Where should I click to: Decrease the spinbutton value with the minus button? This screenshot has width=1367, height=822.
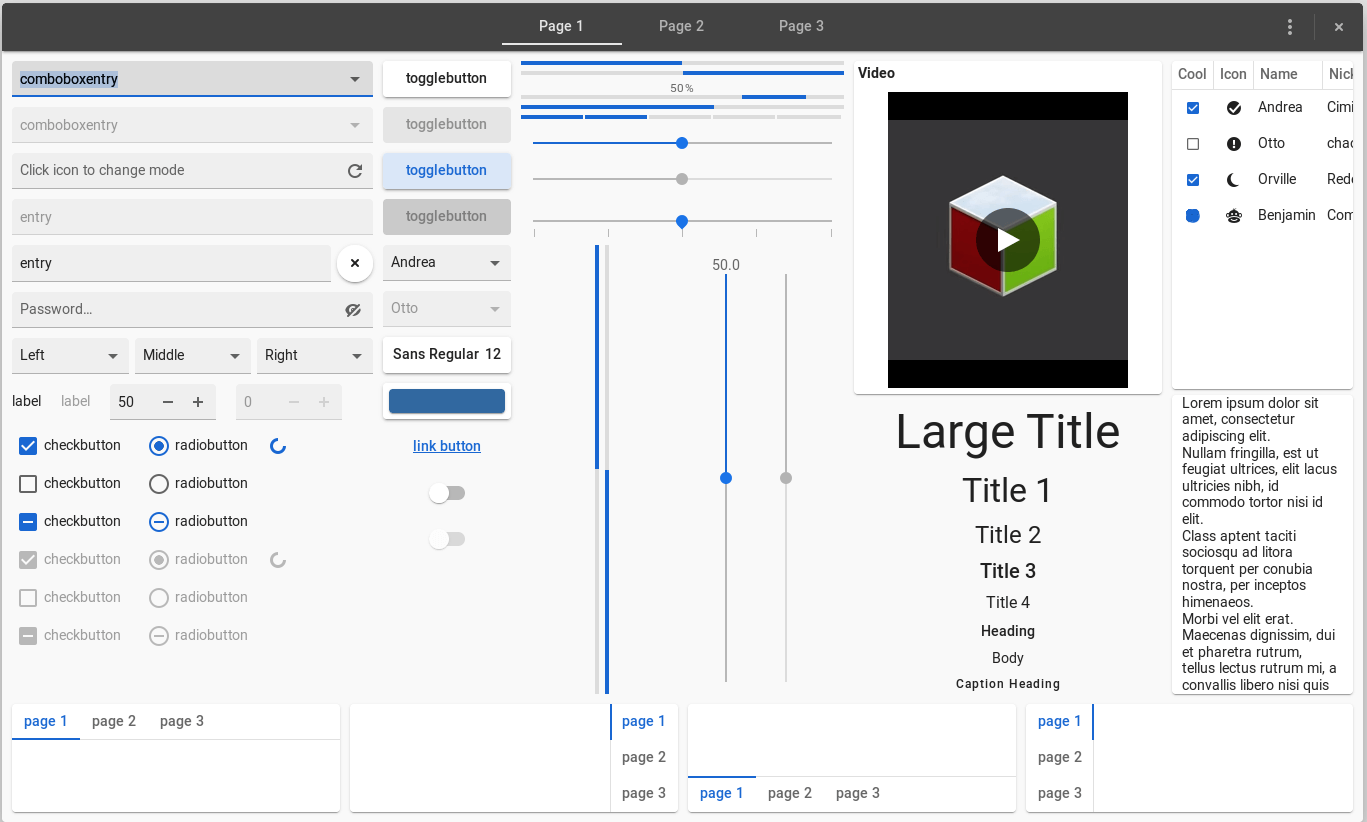(166, 401)
